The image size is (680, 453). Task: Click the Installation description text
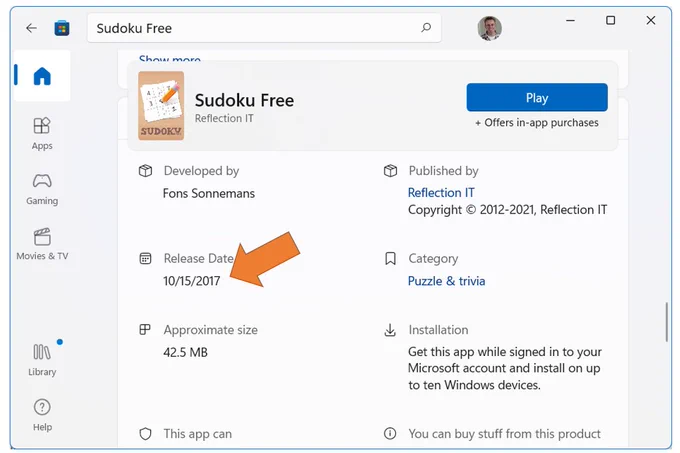505,368
